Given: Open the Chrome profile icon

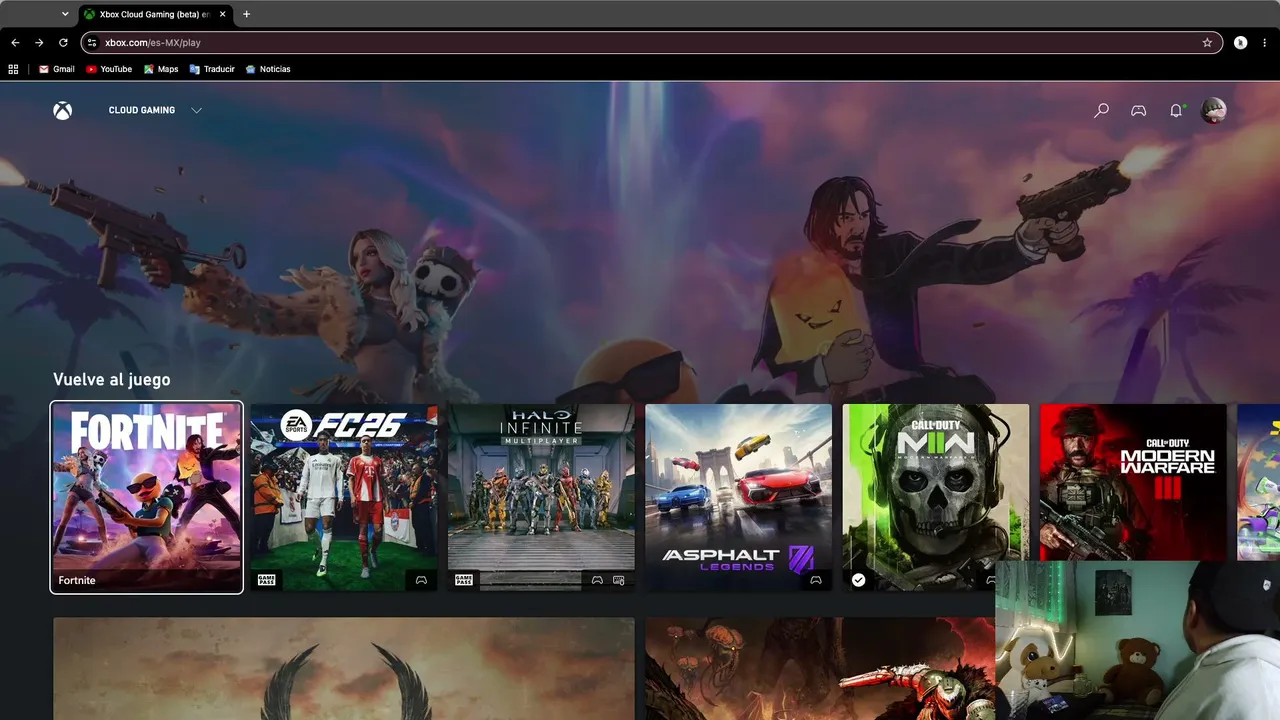Looking at the screenshot, I should pyautogui.click(x=1240, y=43).
